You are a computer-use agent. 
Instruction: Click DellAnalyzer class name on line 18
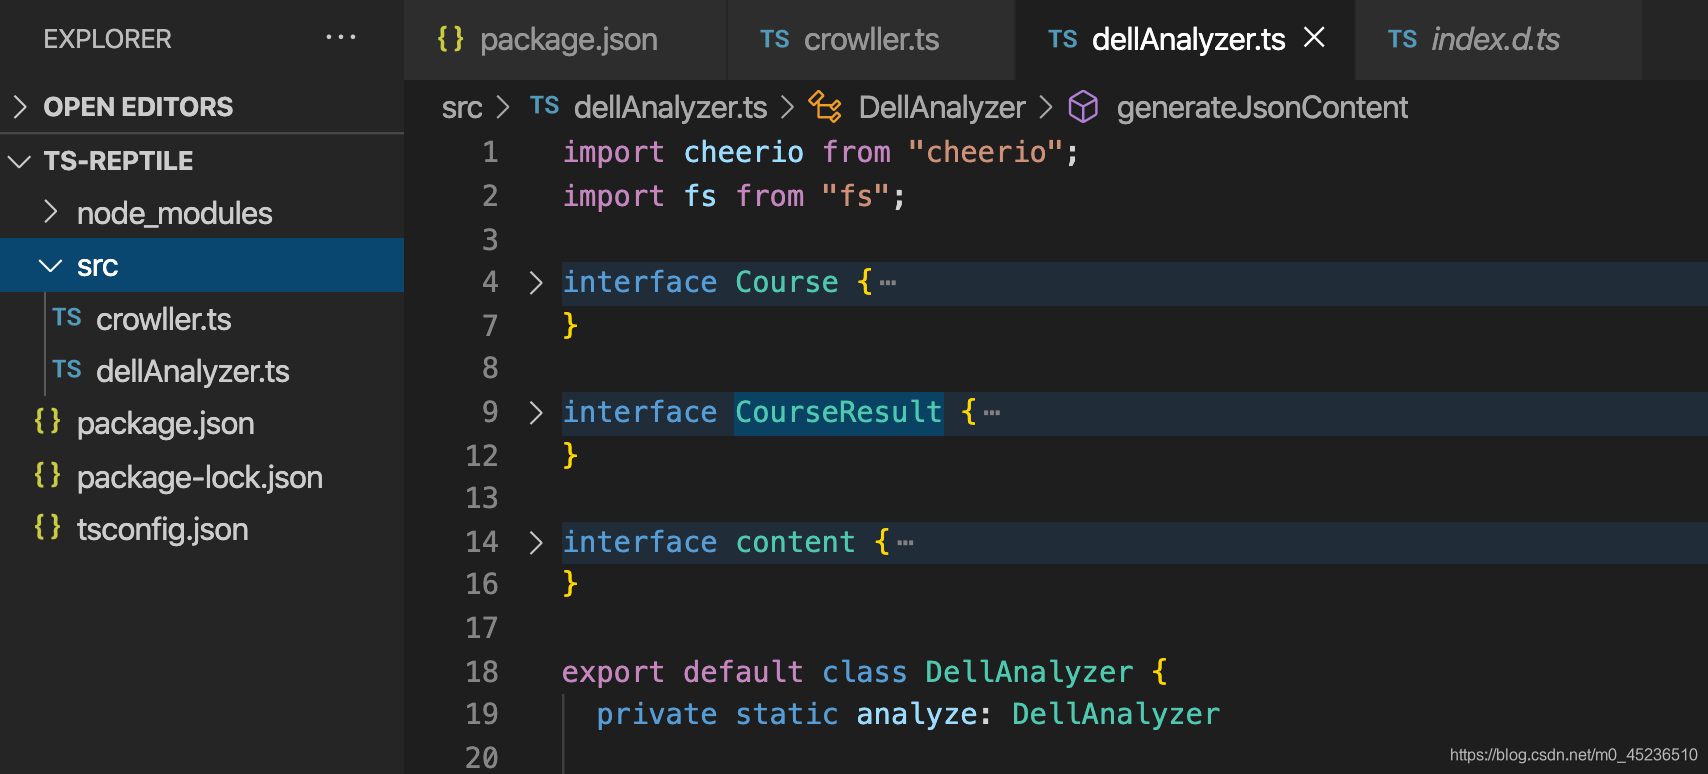tap(1029, 672)
